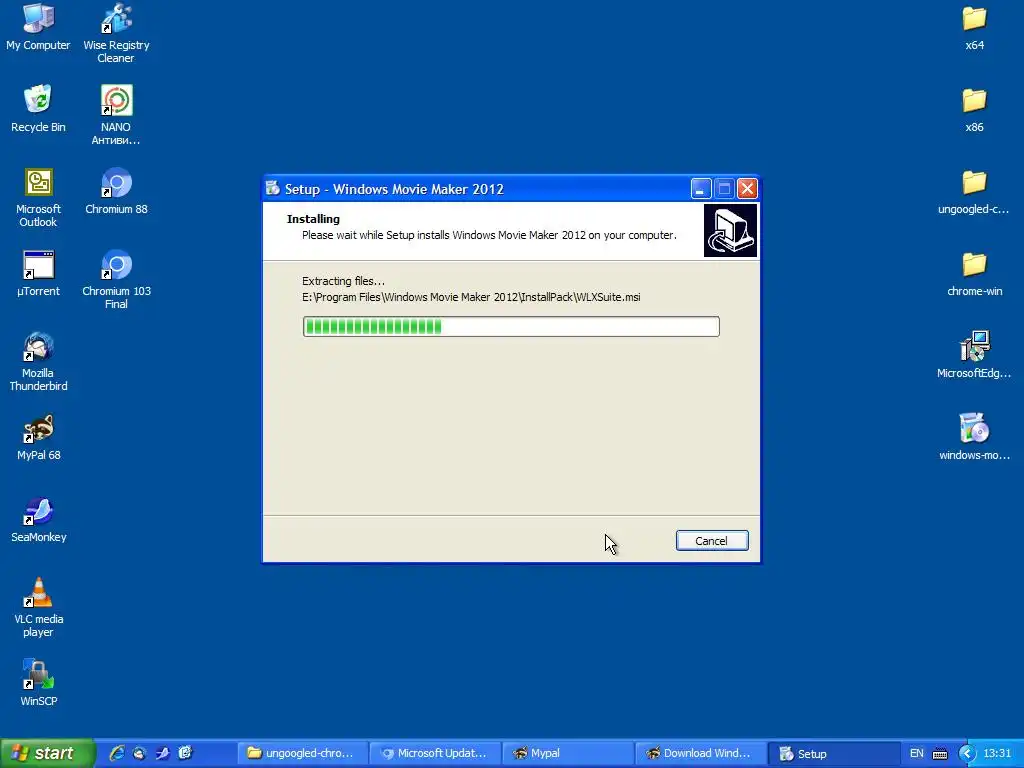Viewport: 1024px width, 768px height.
Task: Switch to the Mypal taskbar button
Action: click(x=568, y=753)
